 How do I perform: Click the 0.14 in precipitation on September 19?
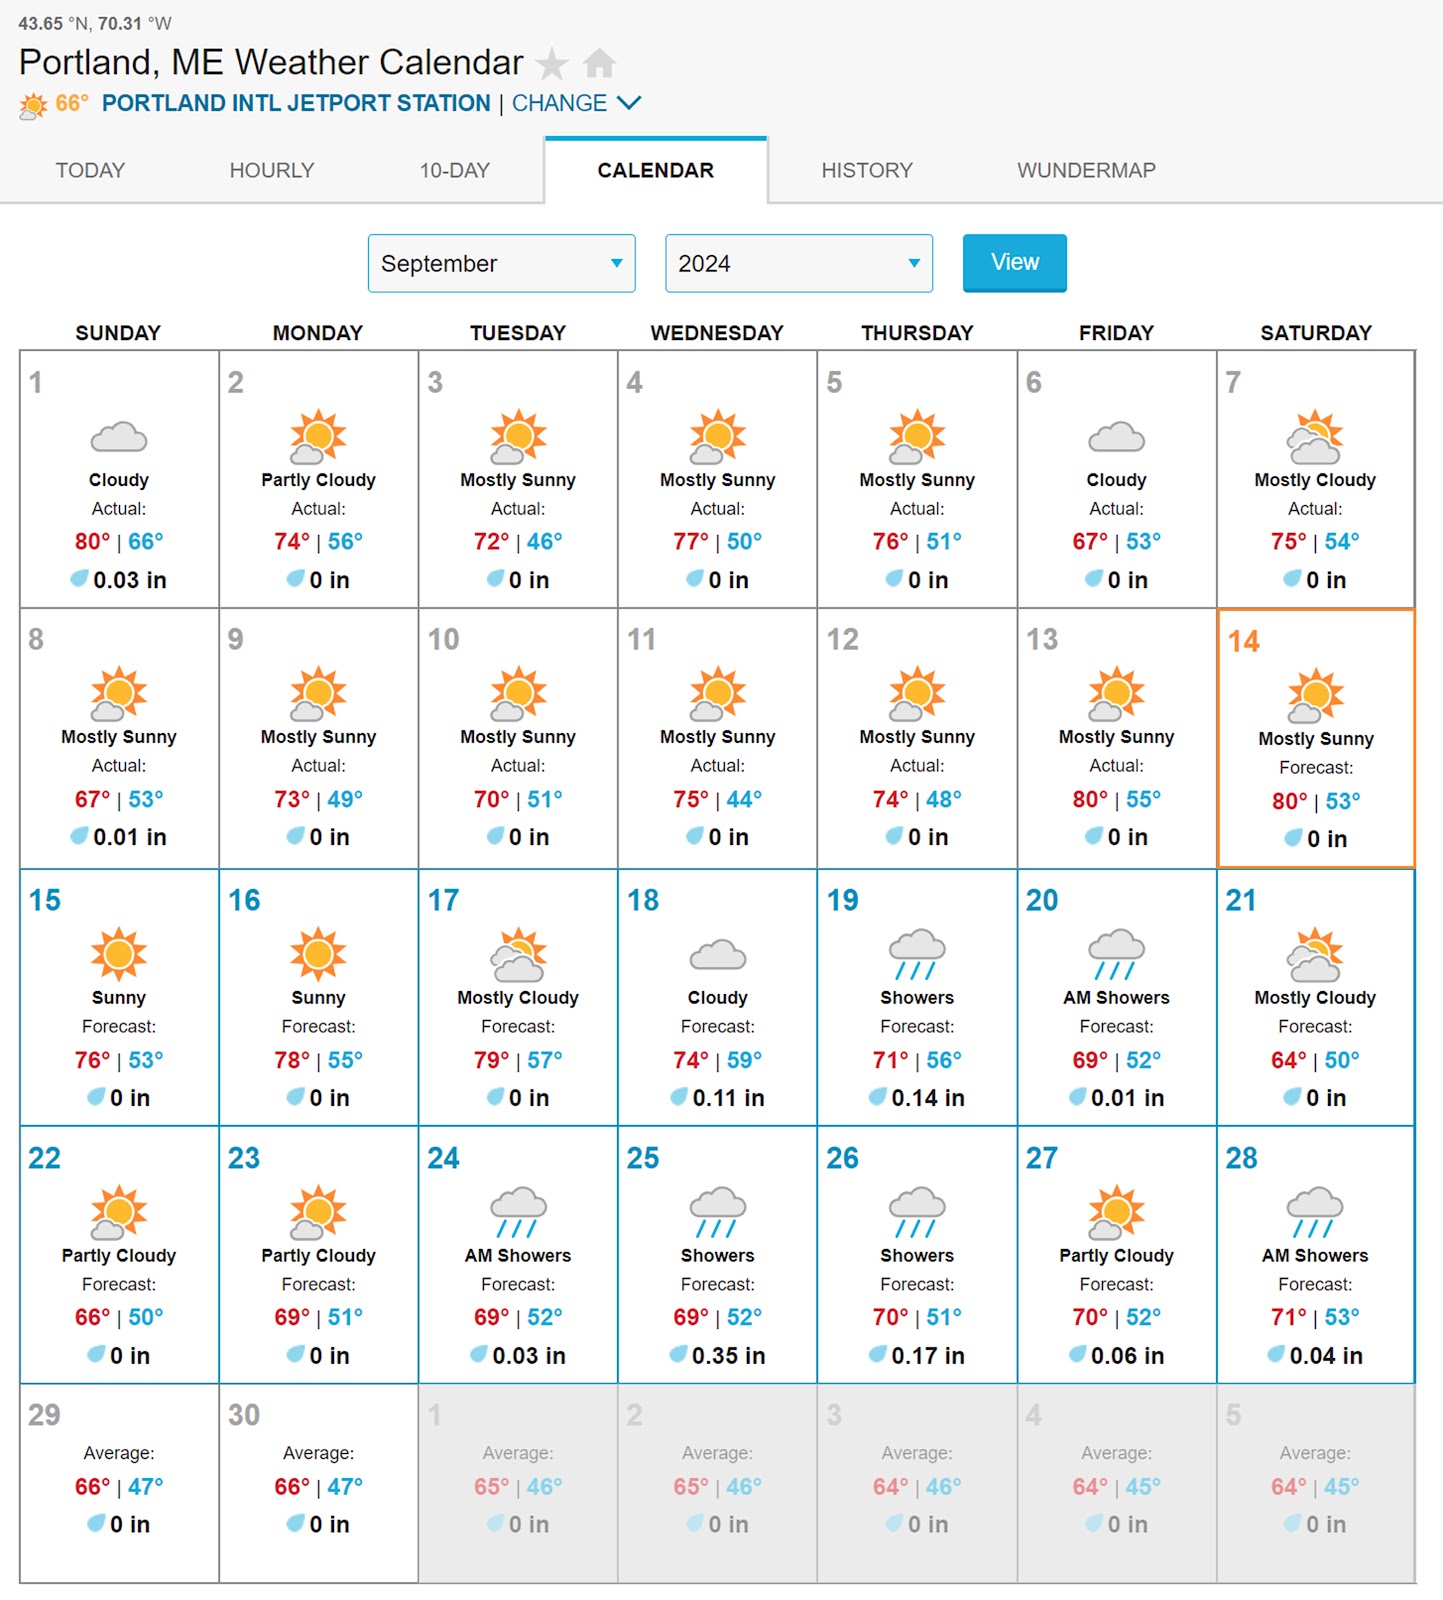(928, 1097)
